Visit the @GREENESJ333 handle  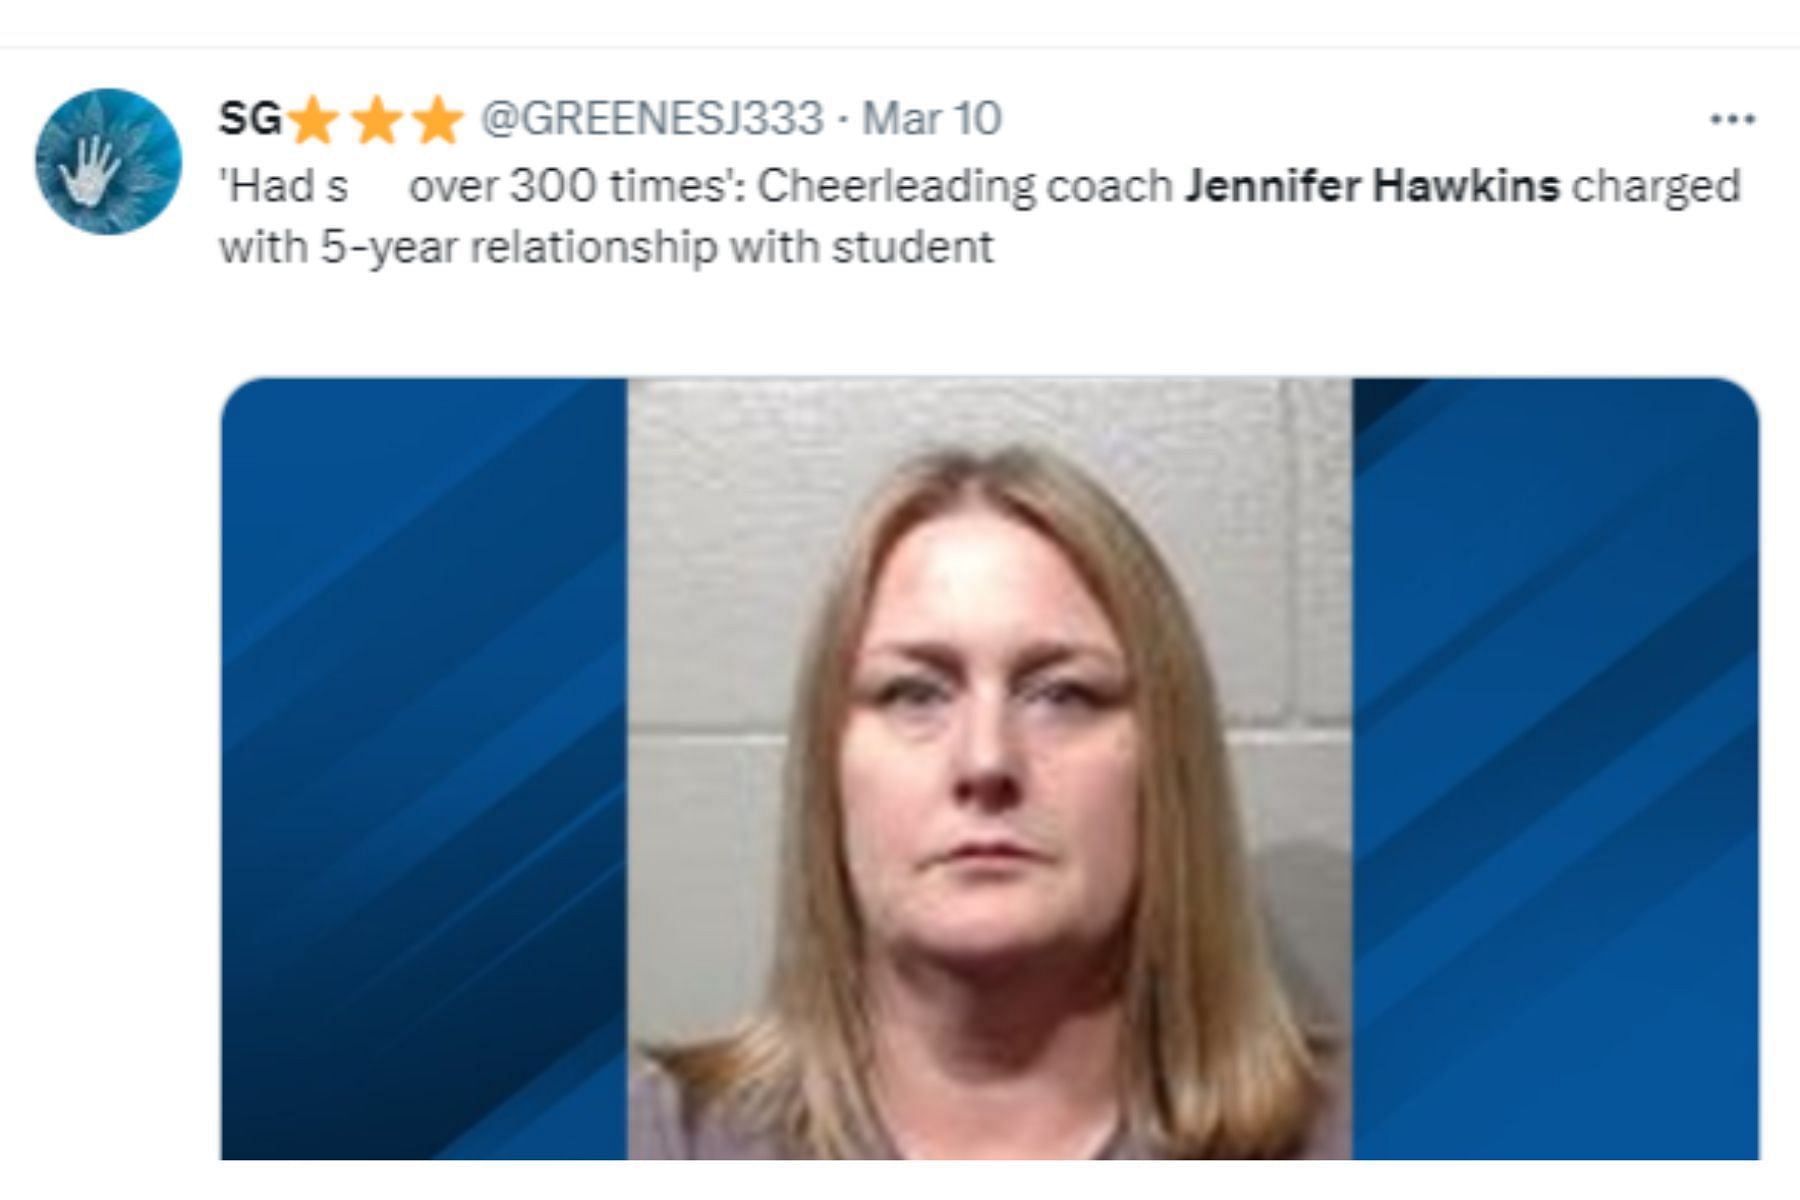(652, 119)
